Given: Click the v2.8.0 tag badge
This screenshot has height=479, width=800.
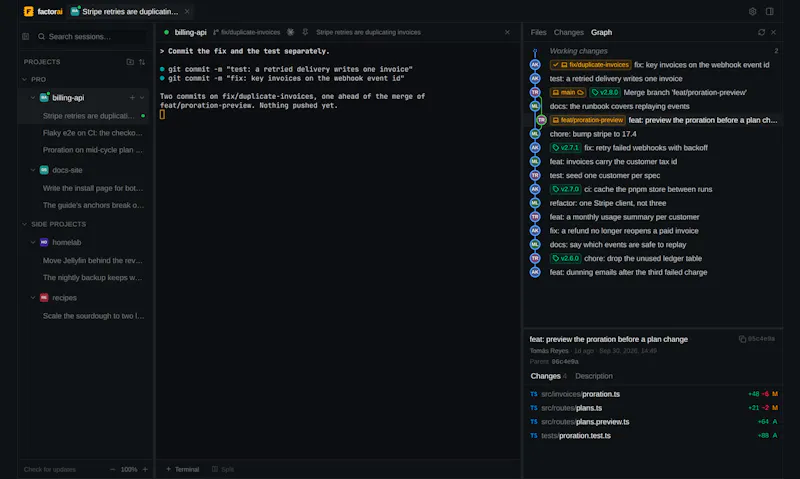Looking at the screenshot, I should point(605,92).
